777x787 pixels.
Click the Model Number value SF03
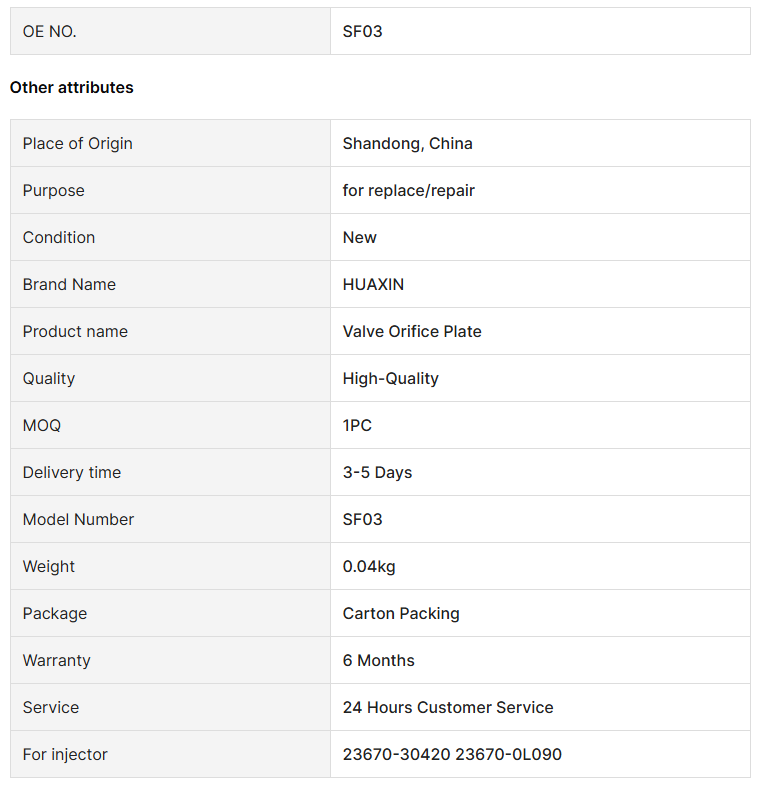(x=362, y=519)
